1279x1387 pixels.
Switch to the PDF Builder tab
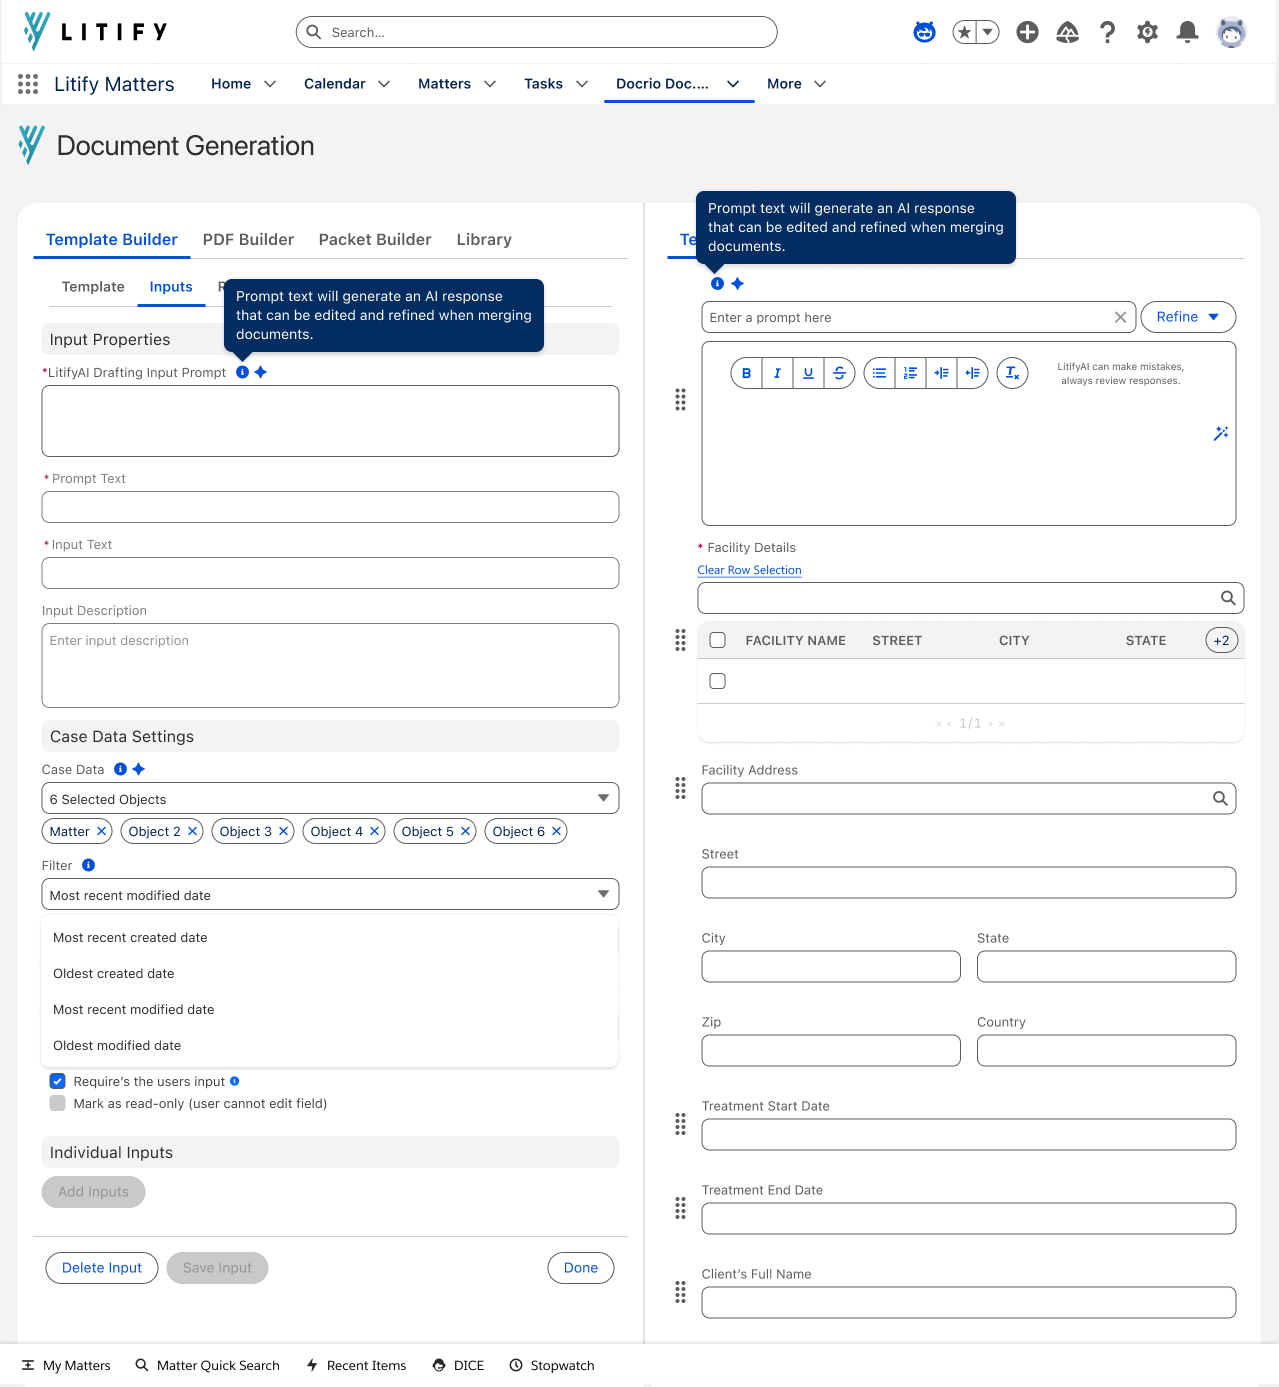(x=248, y=240)
